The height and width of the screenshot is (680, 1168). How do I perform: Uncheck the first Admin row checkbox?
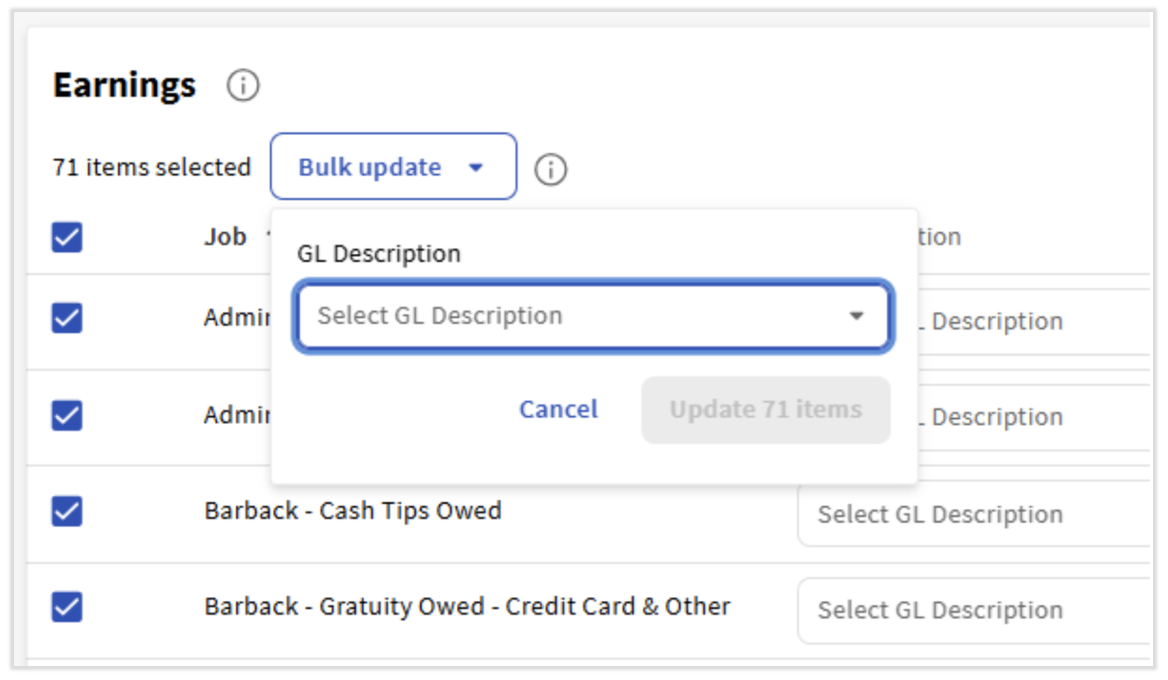[67, 319]
